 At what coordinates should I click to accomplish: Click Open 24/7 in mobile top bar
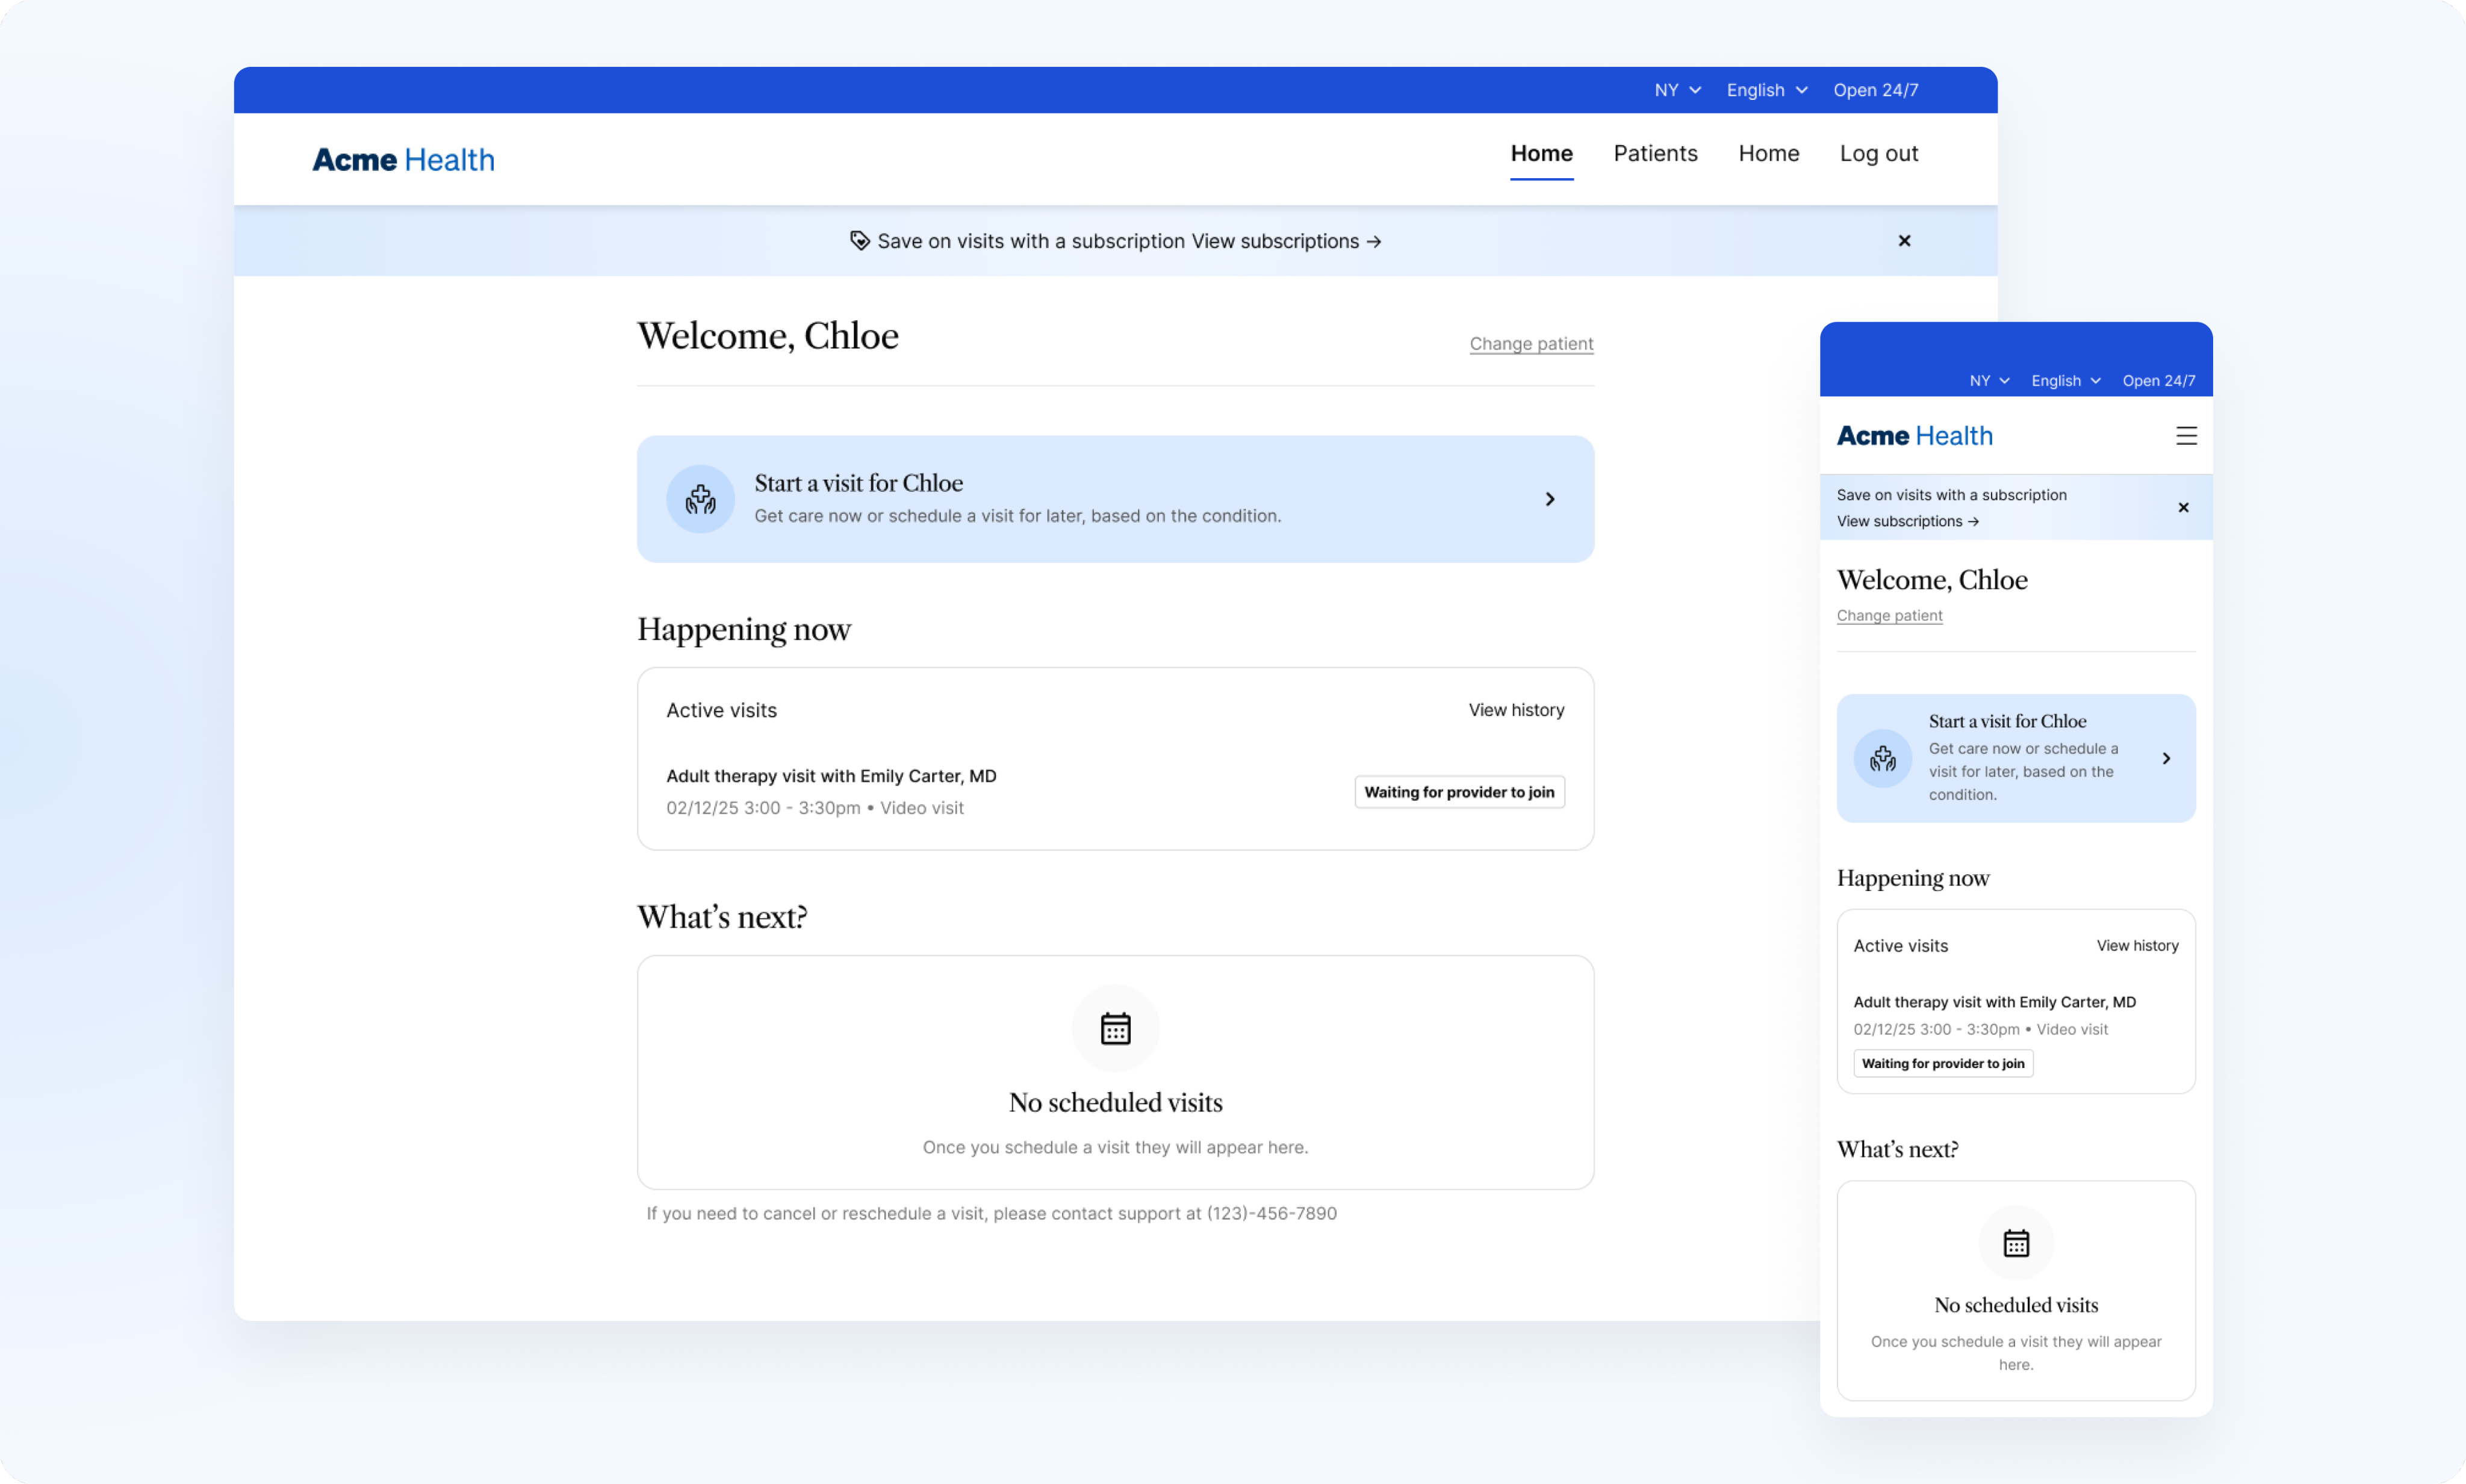click(2158, 381)
